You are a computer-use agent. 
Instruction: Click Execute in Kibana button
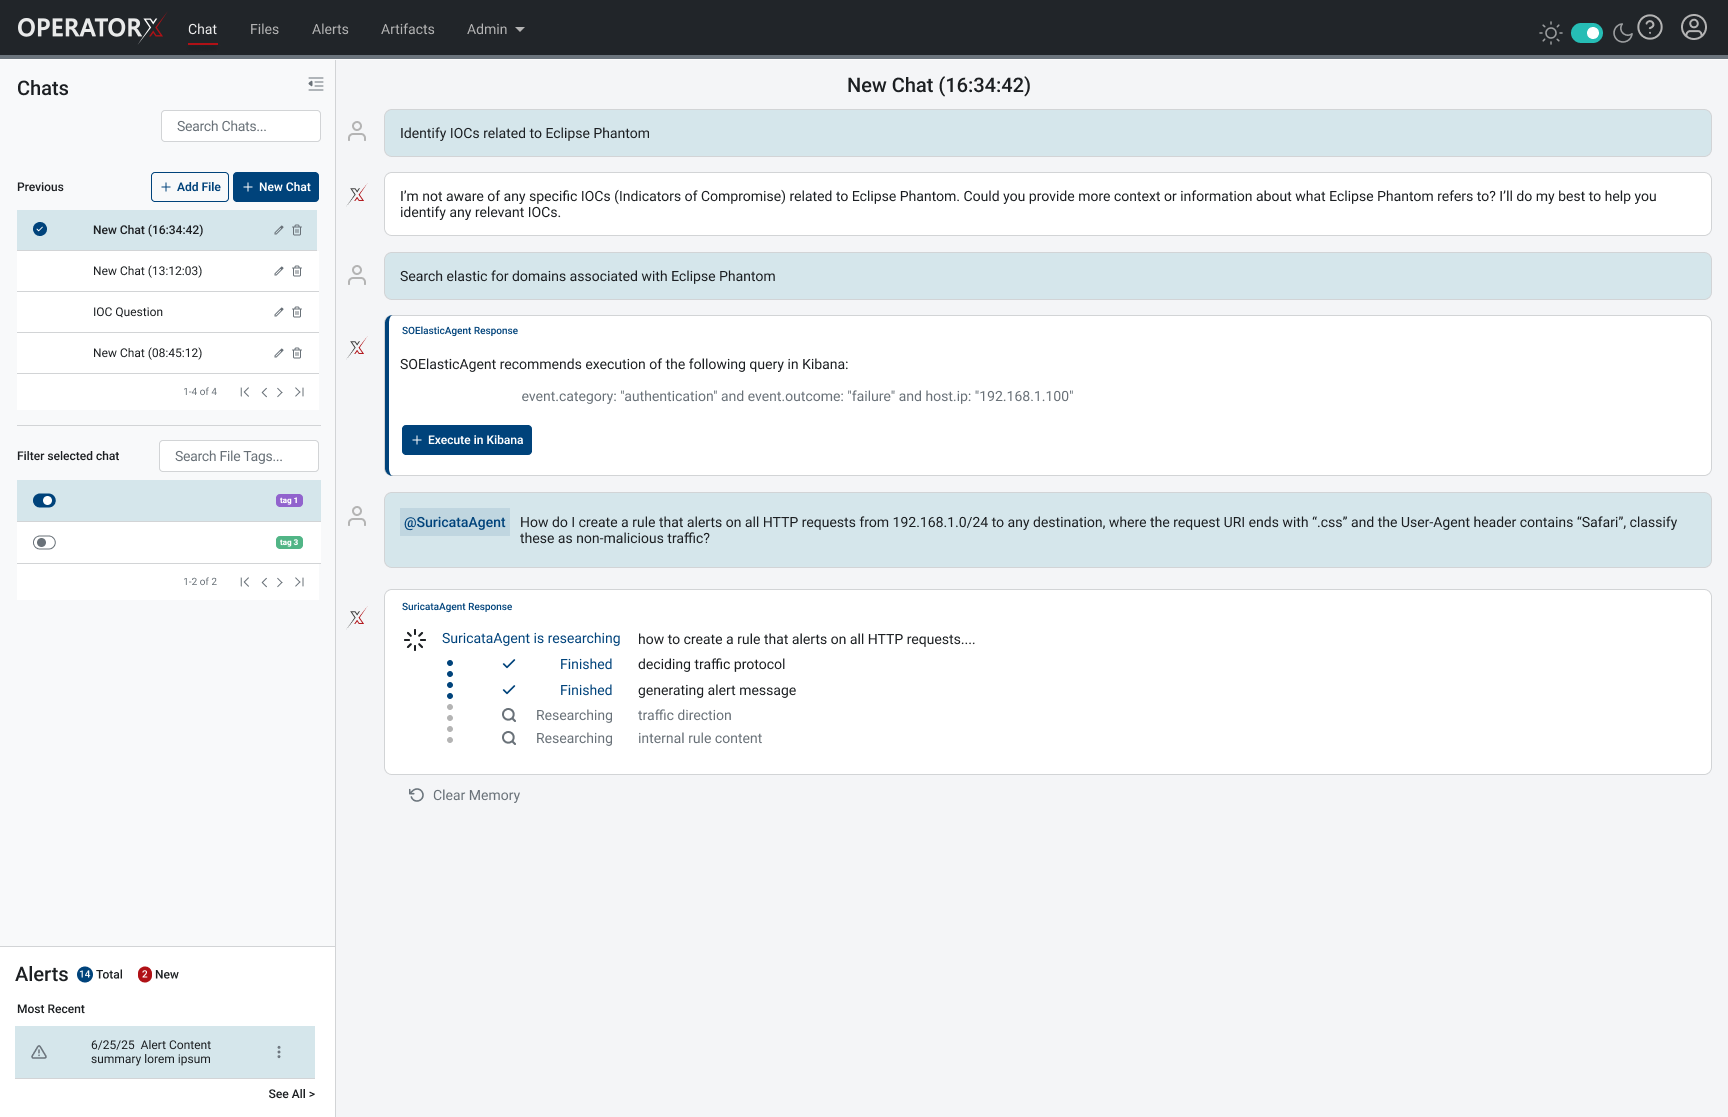point(467,440)
